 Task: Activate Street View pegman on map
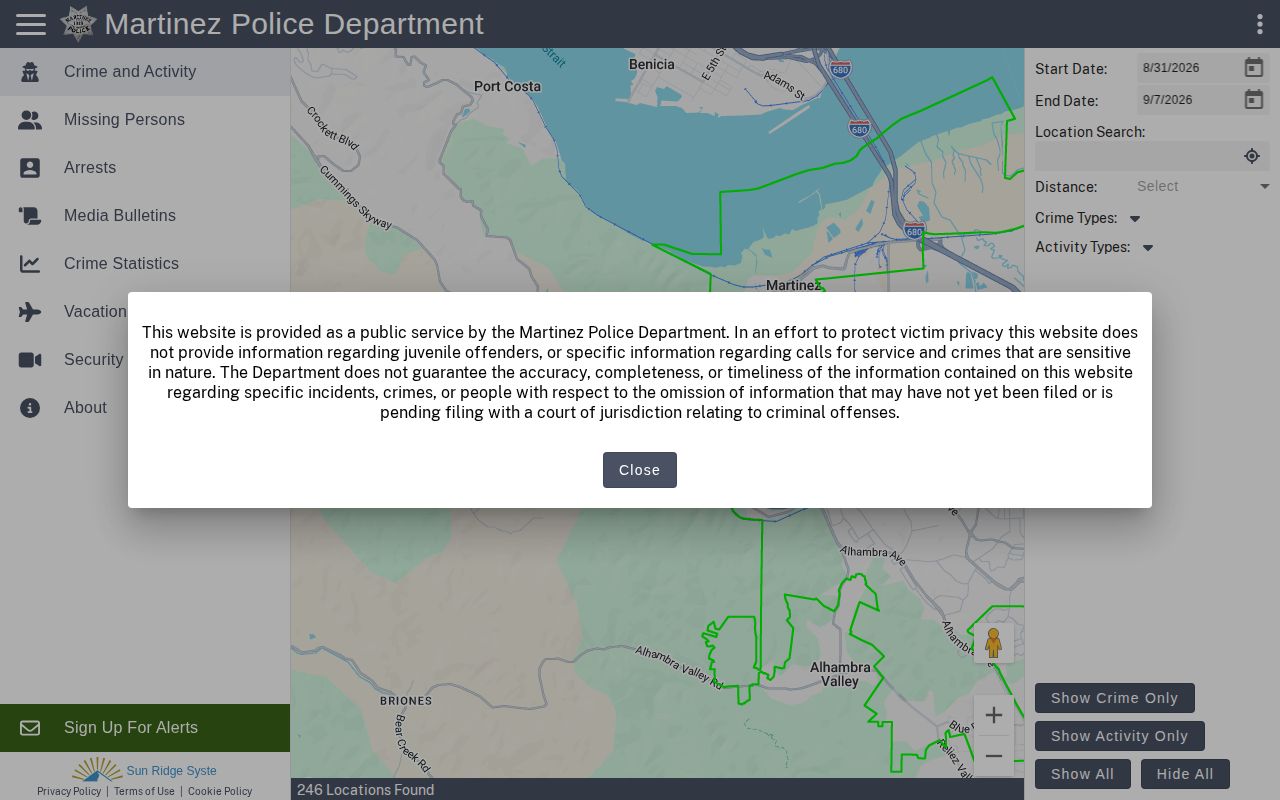(993, 643)
